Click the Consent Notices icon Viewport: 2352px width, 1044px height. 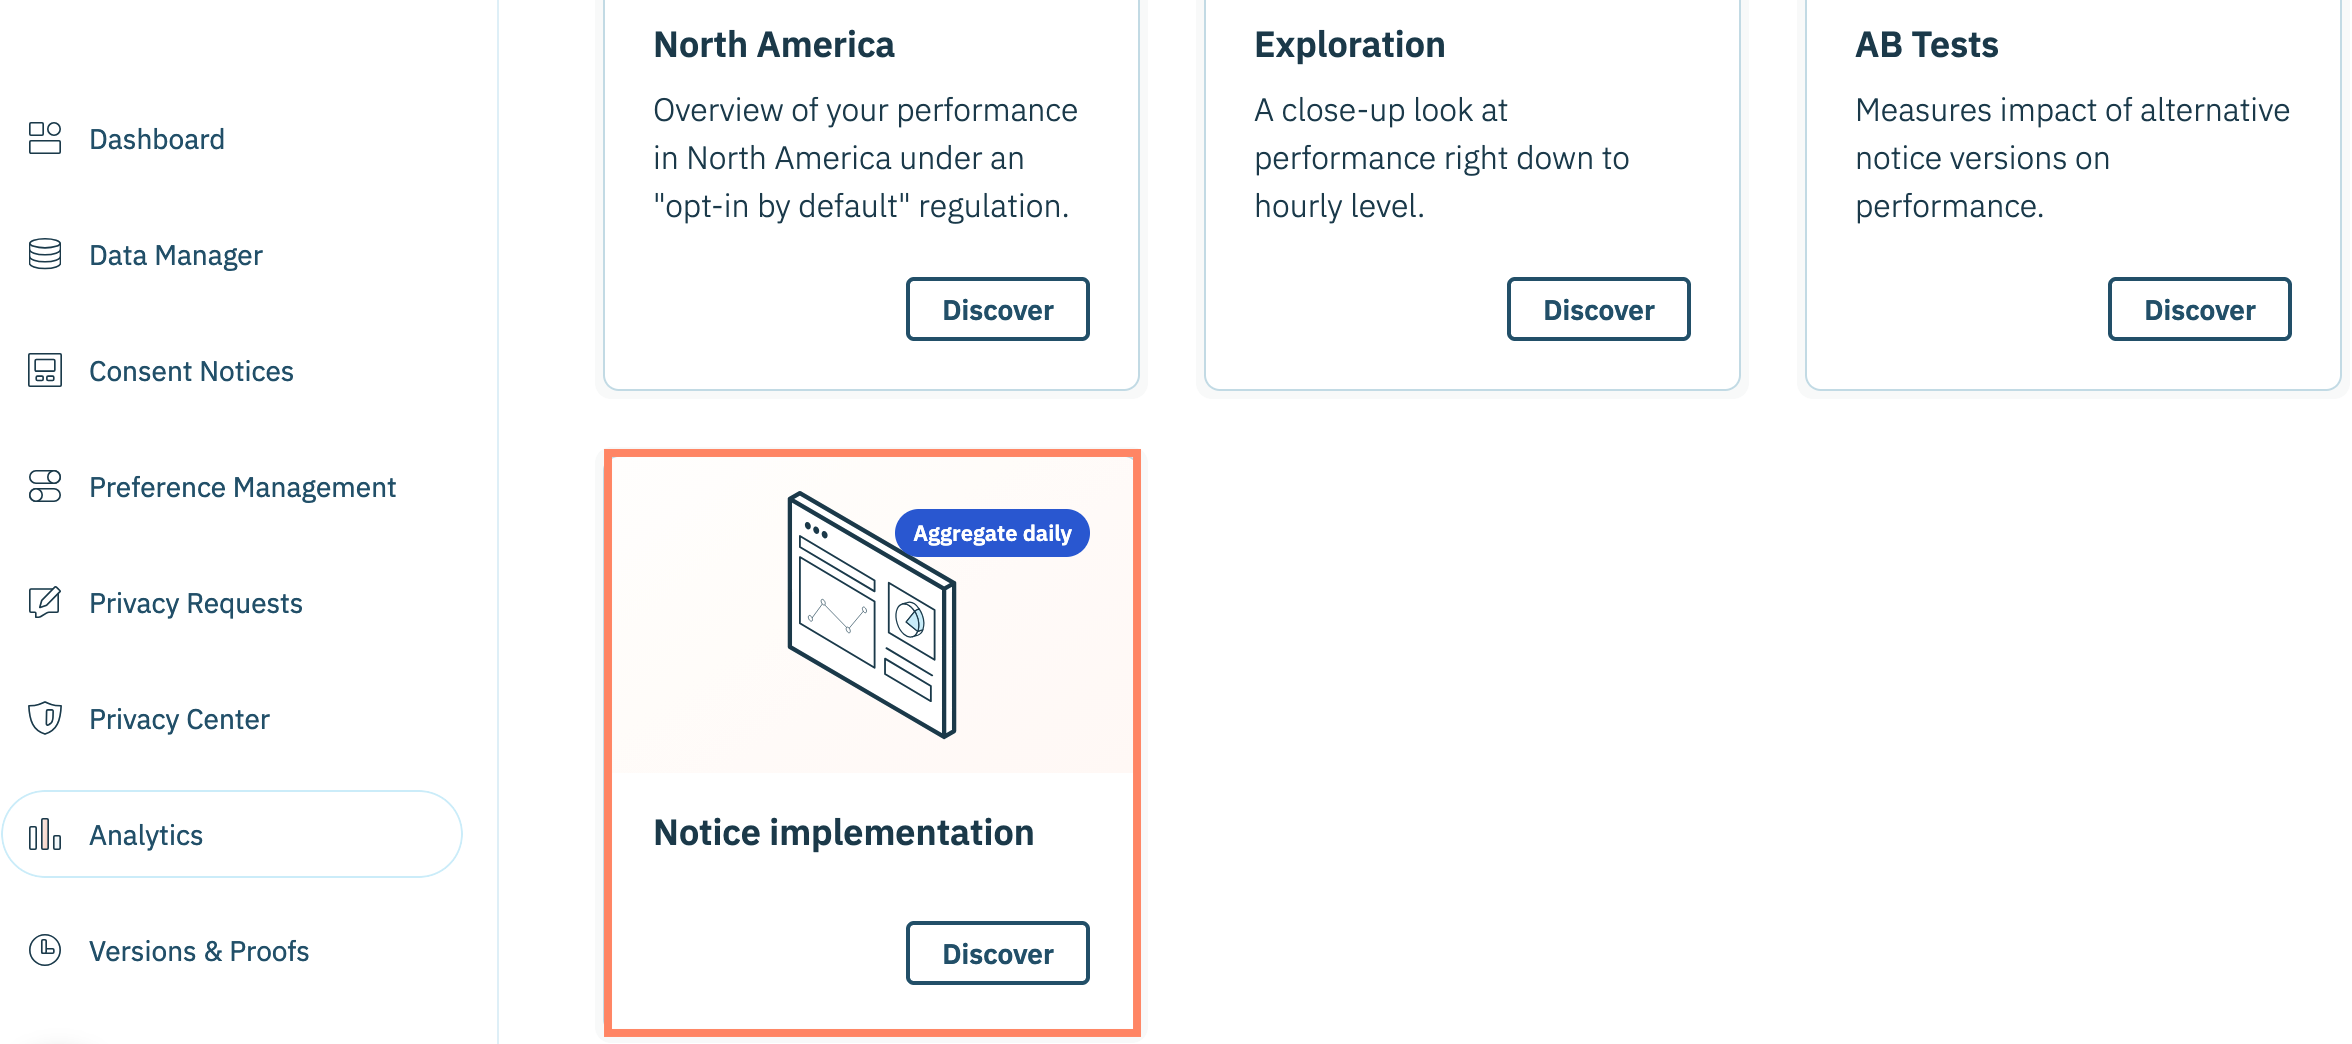pyautogui.click(x=45, y=370)
